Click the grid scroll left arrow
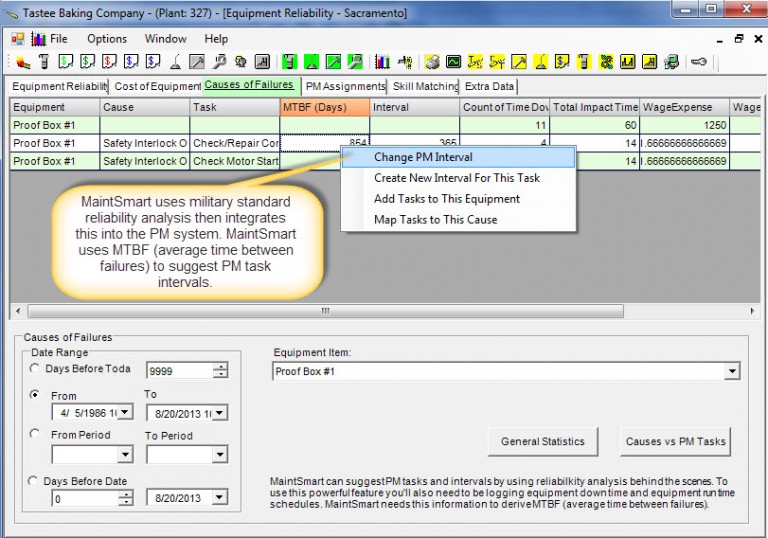 pyautogui.click(x=18, y=311)
